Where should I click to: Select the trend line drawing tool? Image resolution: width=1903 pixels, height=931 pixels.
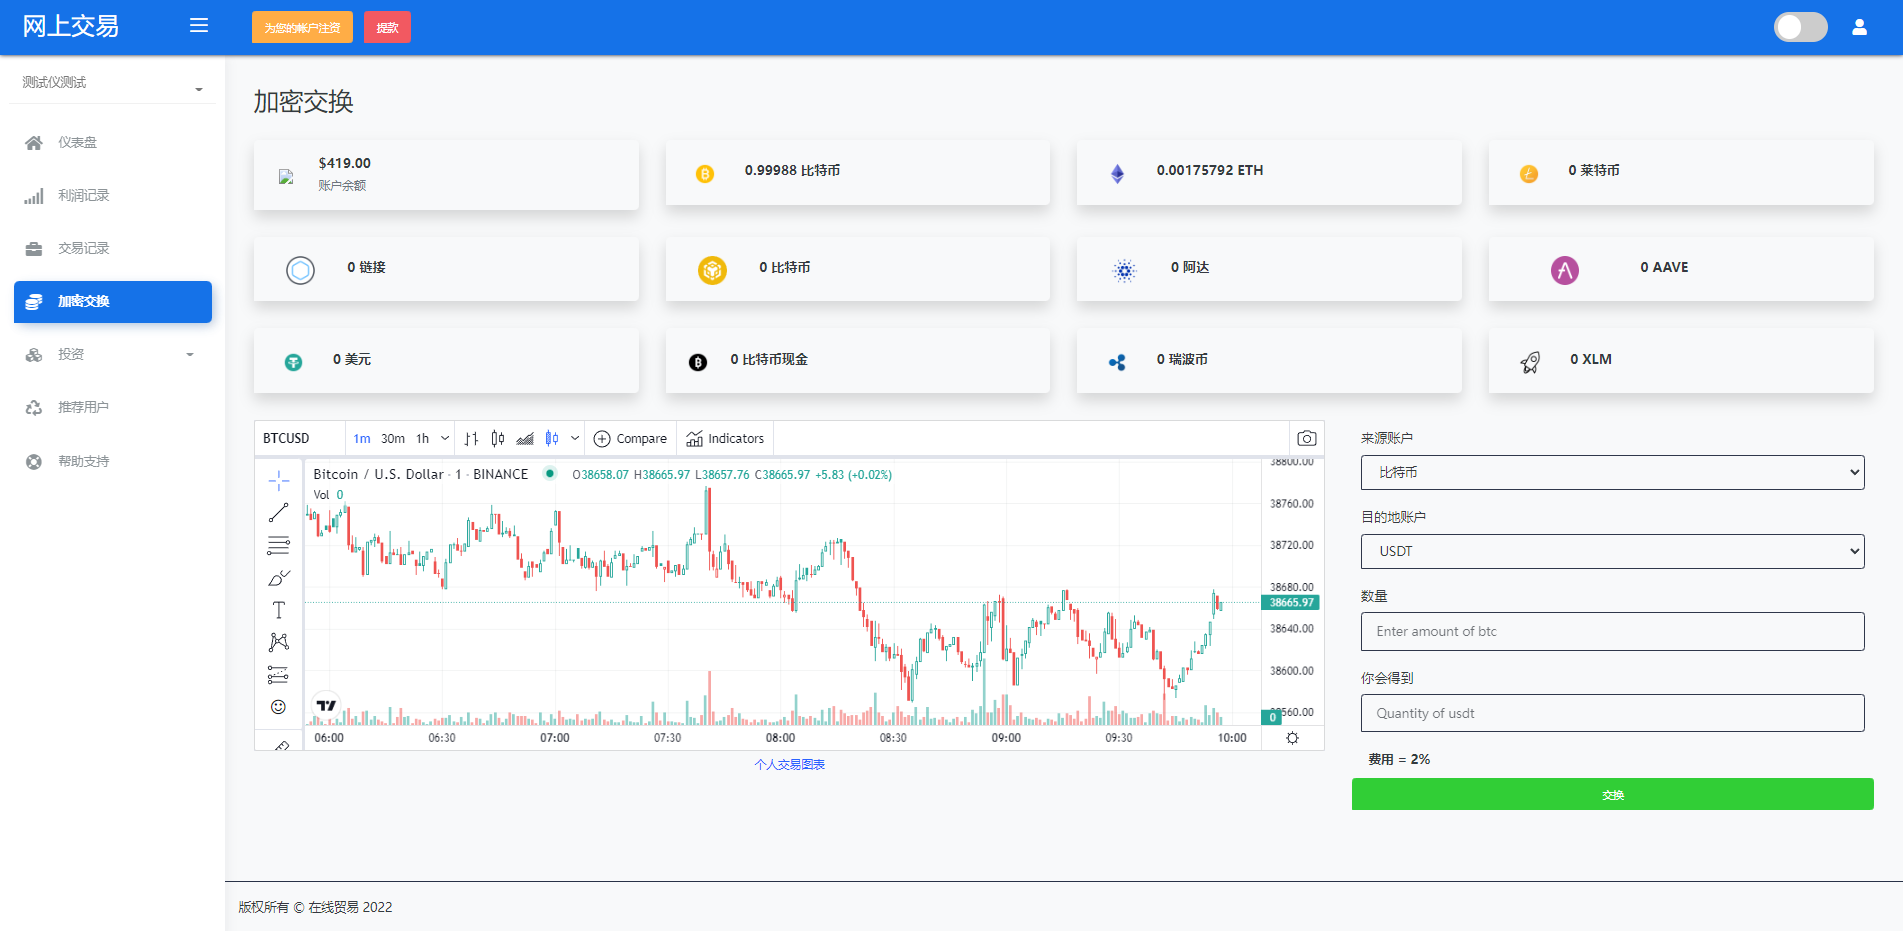tap(278, 513)
